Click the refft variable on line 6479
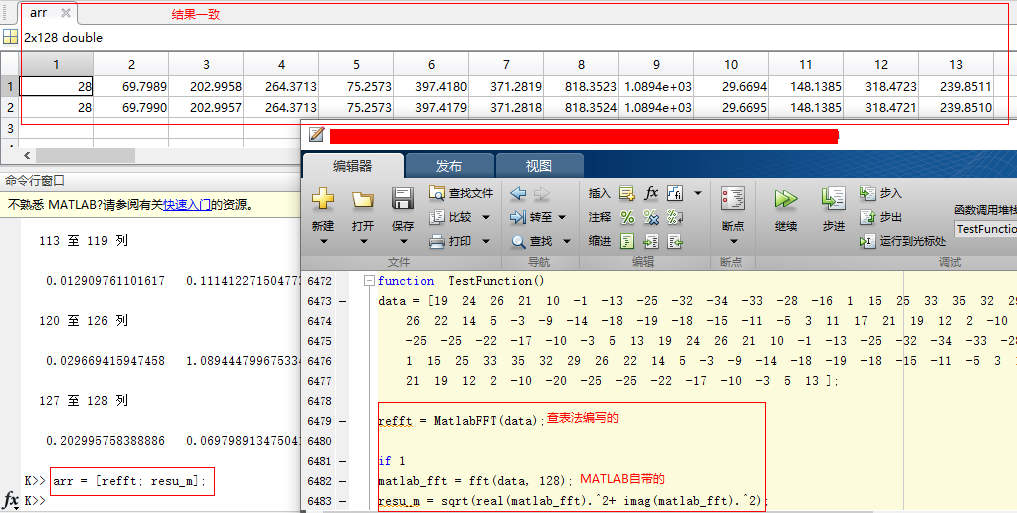Screen dimensions: 1017x513 click(x=395, y=421)
